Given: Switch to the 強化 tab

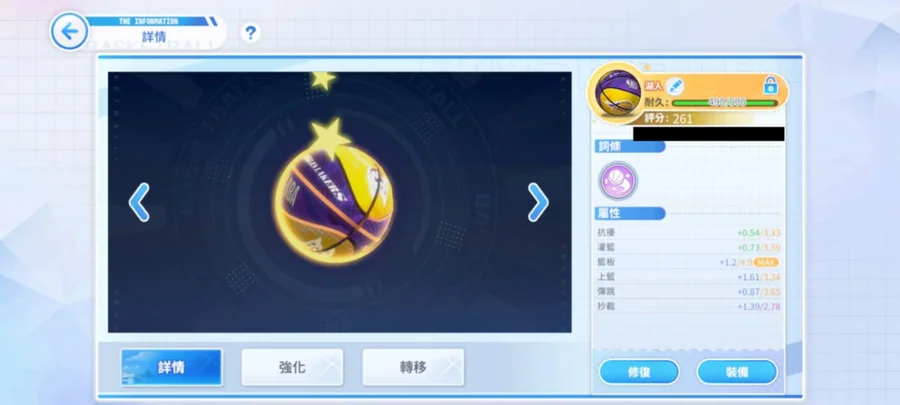Looking at the screenshot, I should click(x=292, y=367).
